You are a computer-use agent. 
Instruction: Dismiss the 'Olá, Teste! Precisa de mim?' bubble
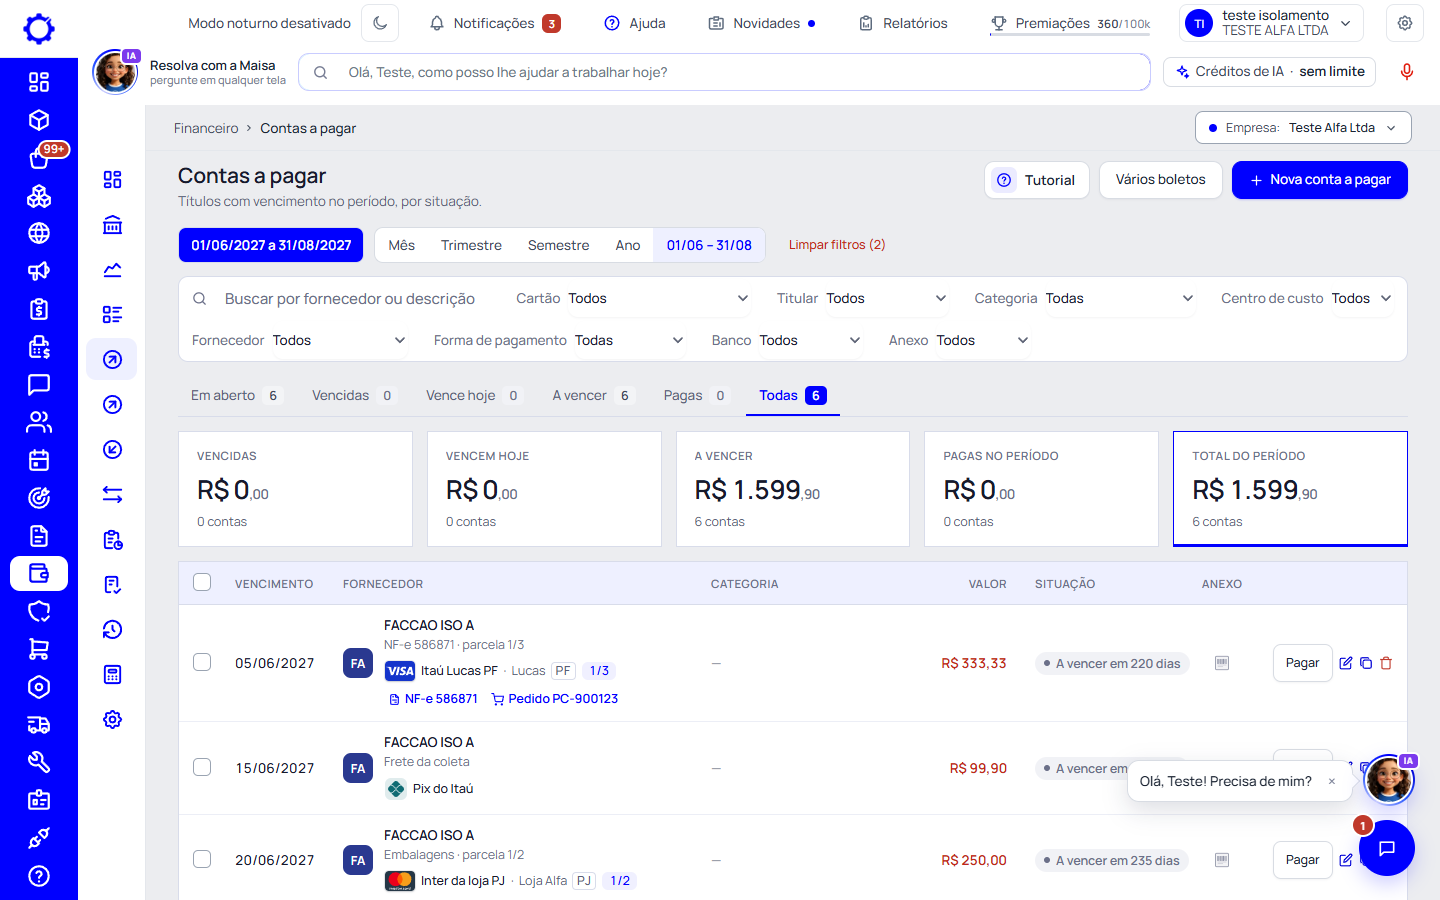click(x=1332, y=782)
